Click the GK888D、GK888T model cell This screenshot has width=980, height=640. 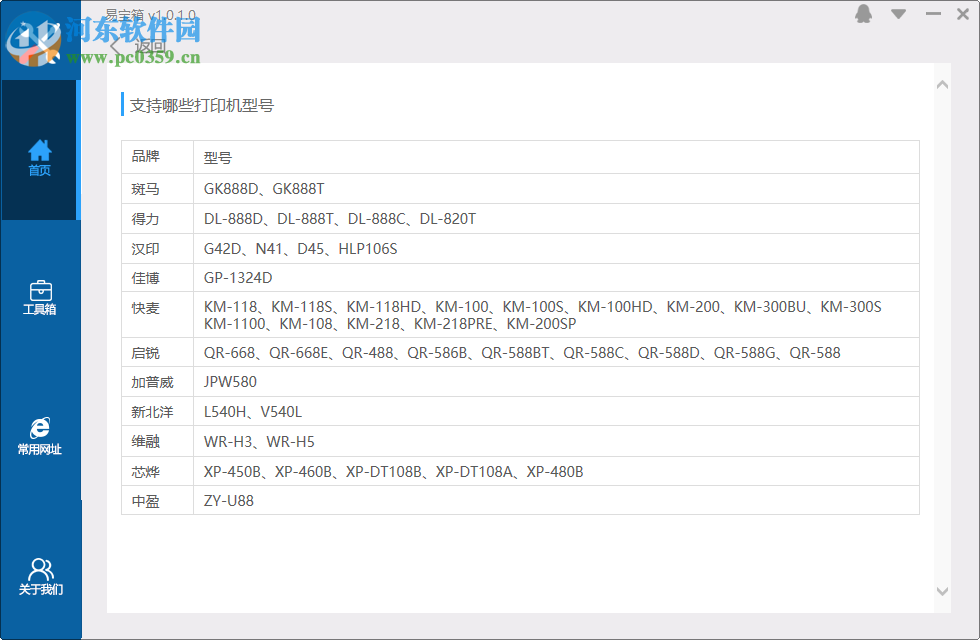[556, 189]
